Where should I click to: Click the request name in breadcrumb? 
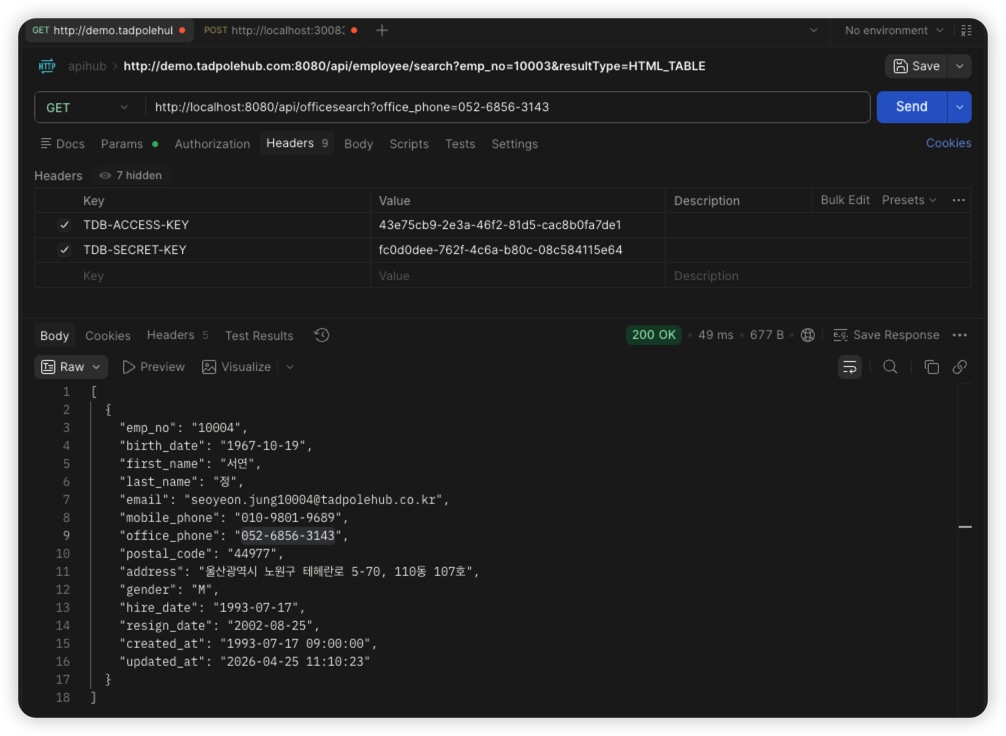point(414,66)
